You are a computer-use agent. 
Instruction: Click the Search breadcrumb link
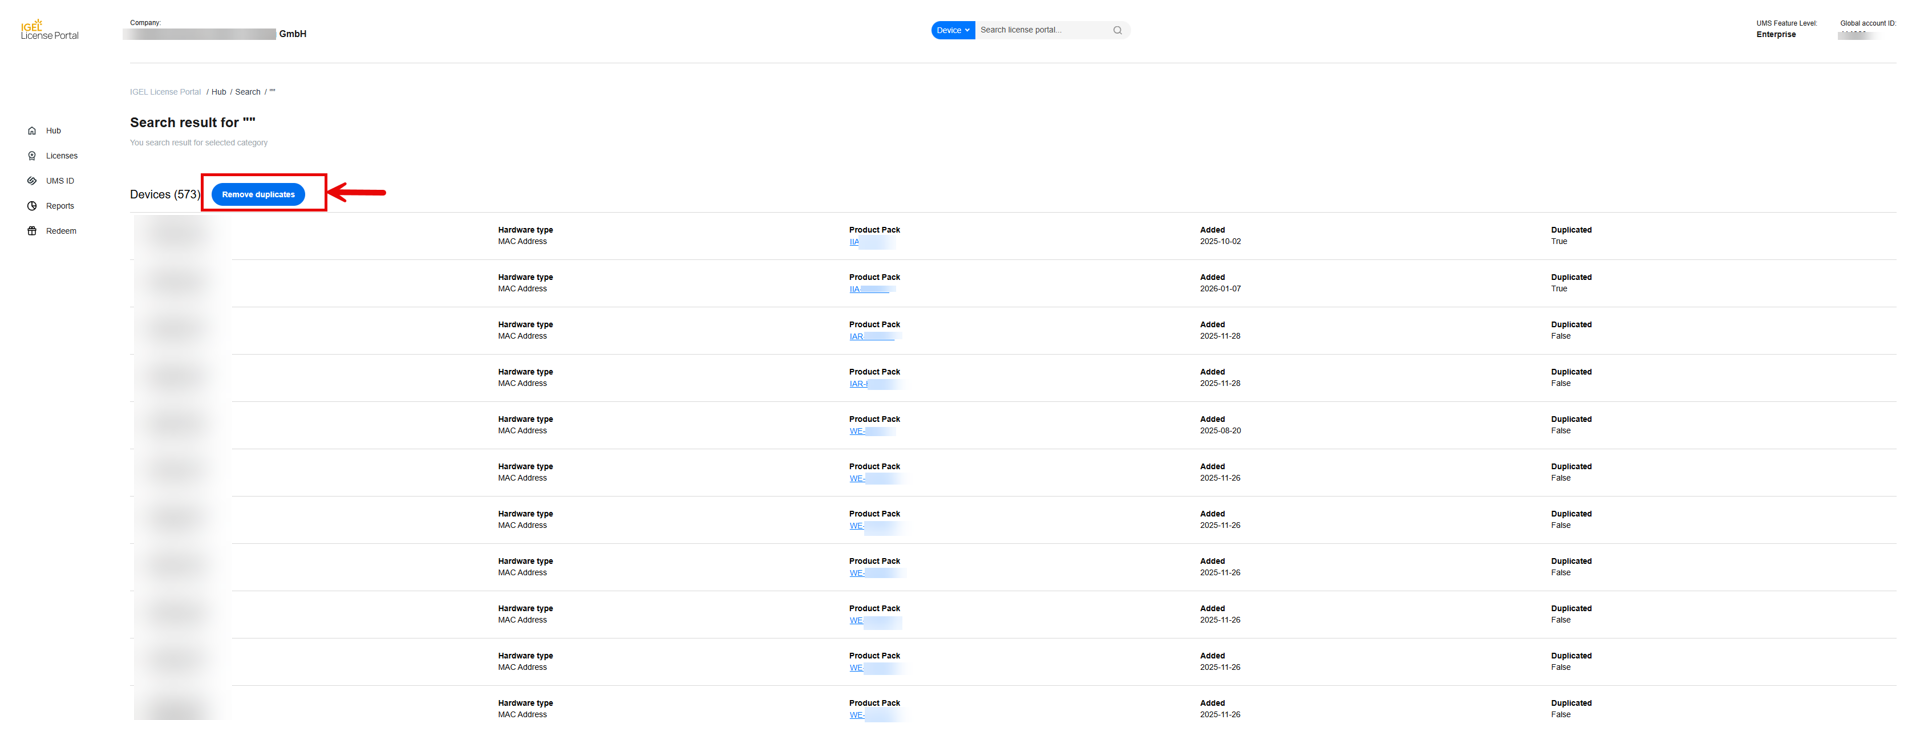coord(247,92)
